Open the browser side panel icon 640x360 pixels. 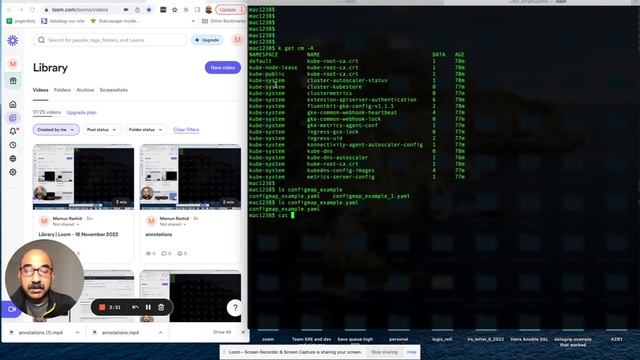pos(197,9)
